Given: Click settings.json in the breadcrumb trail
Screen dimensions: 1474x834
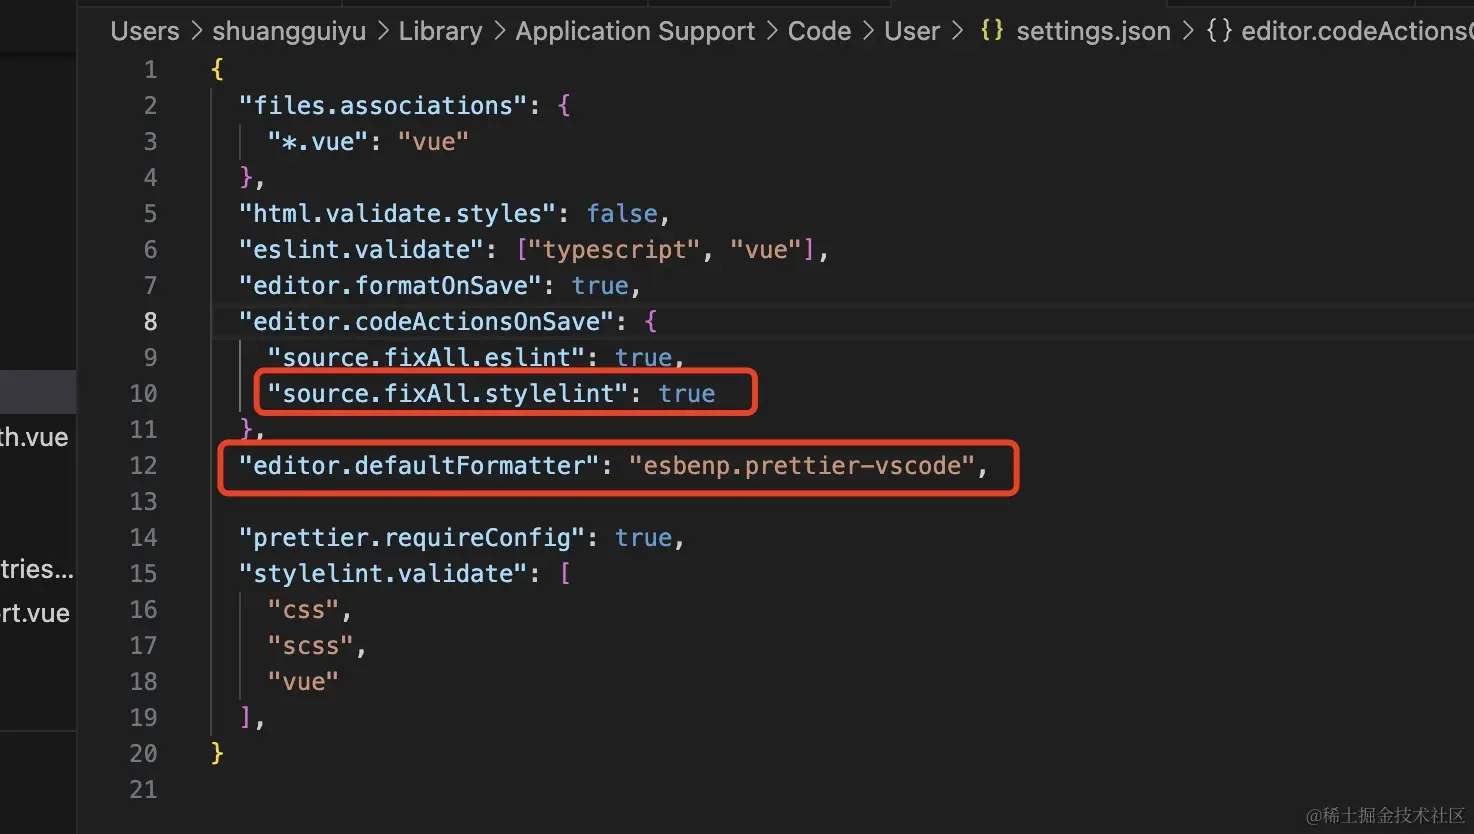Looking at the screenshot, I should tap(1092, 30).
